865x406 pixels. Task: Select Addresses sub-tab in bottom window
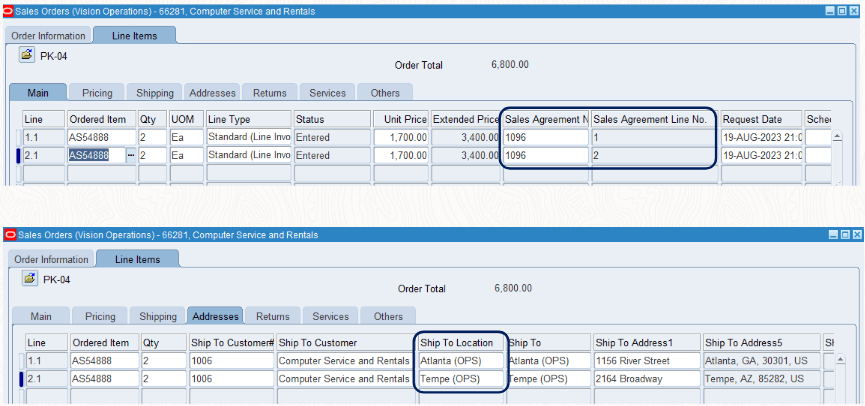pyautogui.click(x=215, y=317)
